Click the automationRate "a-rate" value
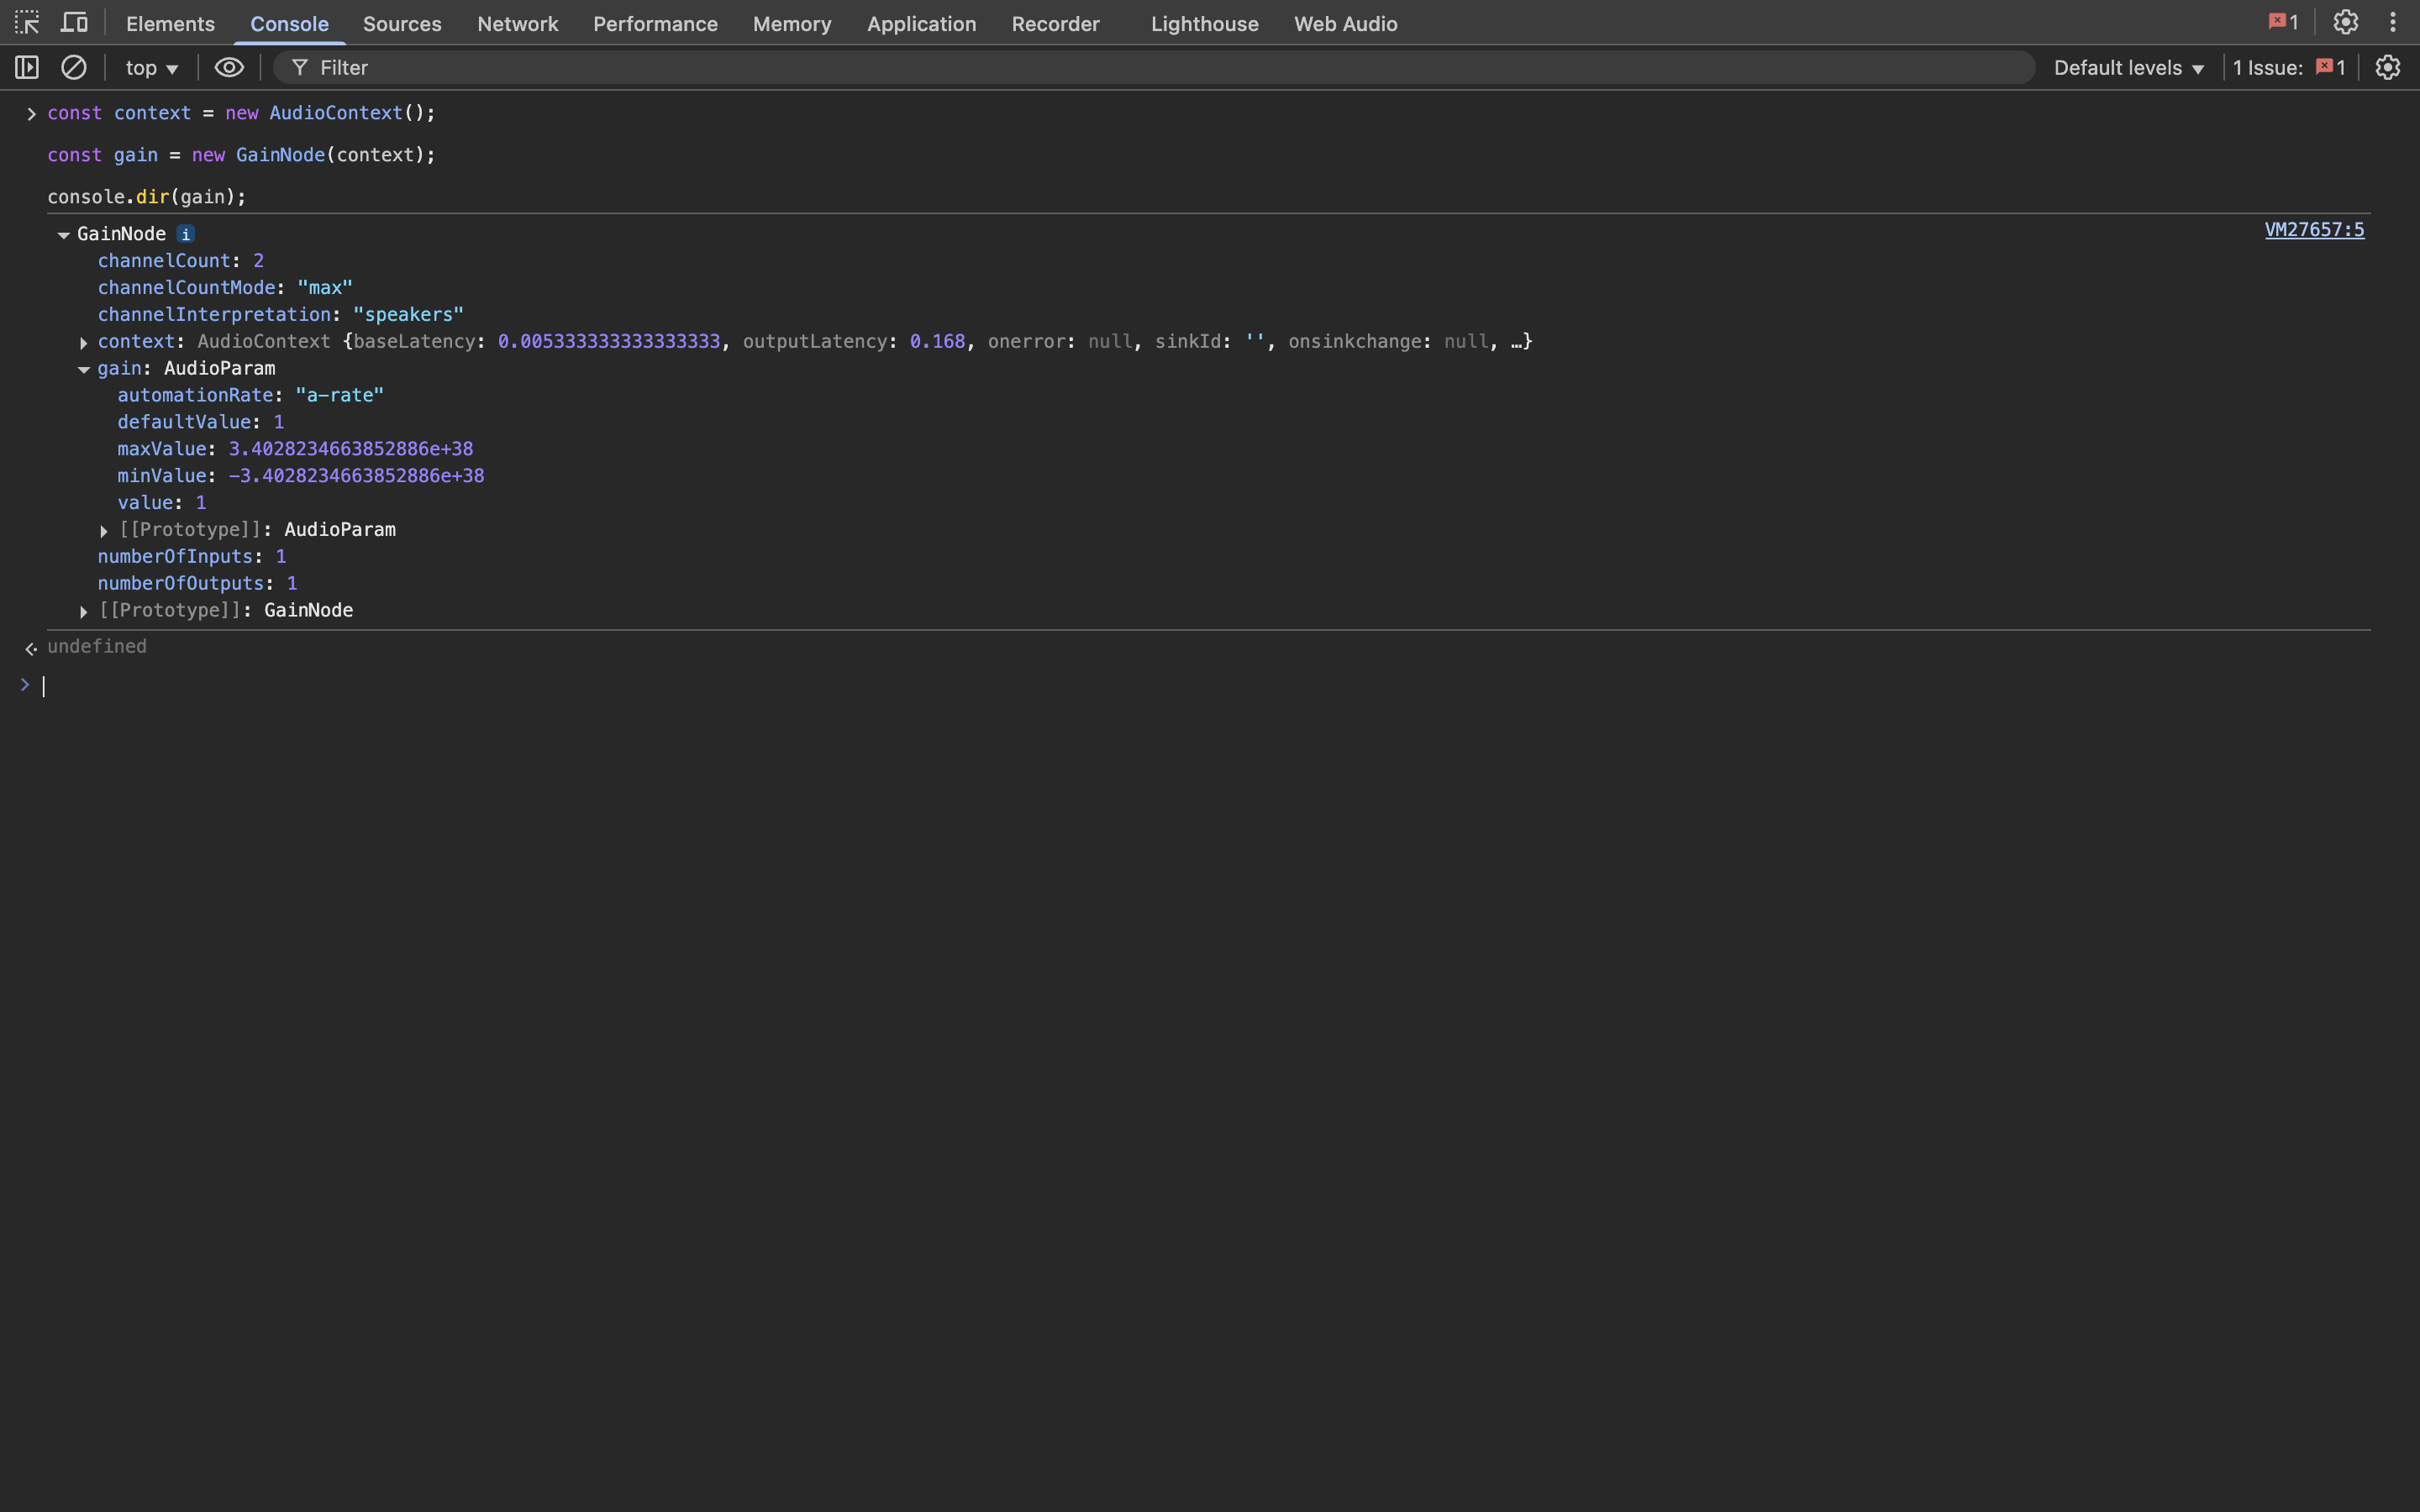Screen dimensions: 2420x1512 340,395
